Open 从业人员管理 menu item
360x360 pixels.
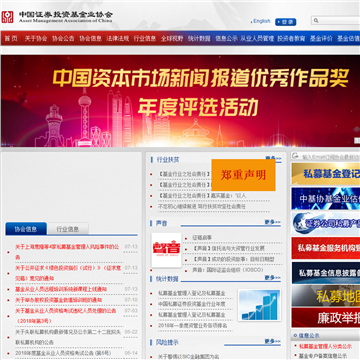point(257,38)
